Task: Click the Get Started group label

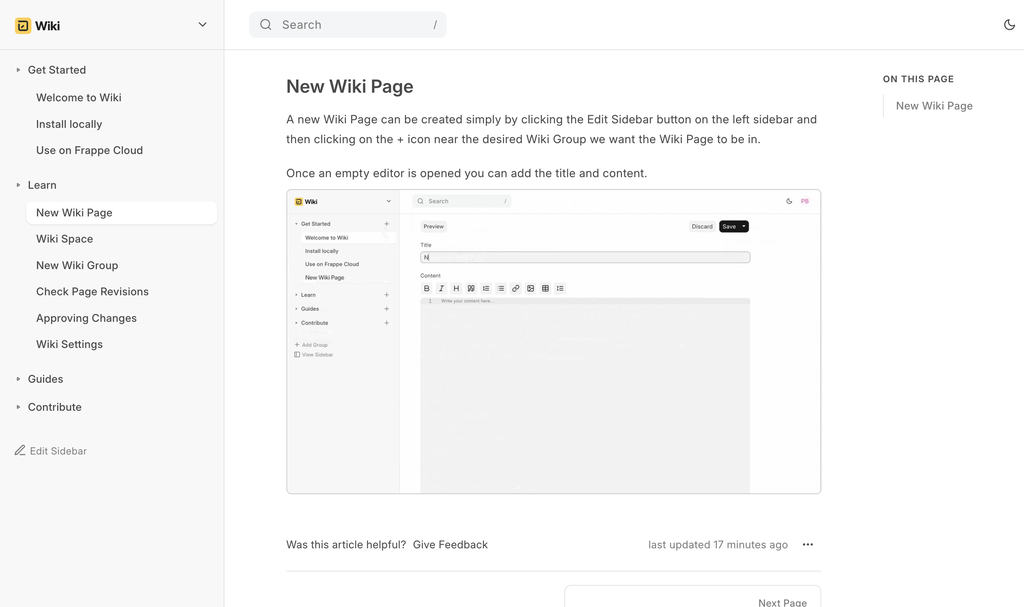Action: coord(57,70)
